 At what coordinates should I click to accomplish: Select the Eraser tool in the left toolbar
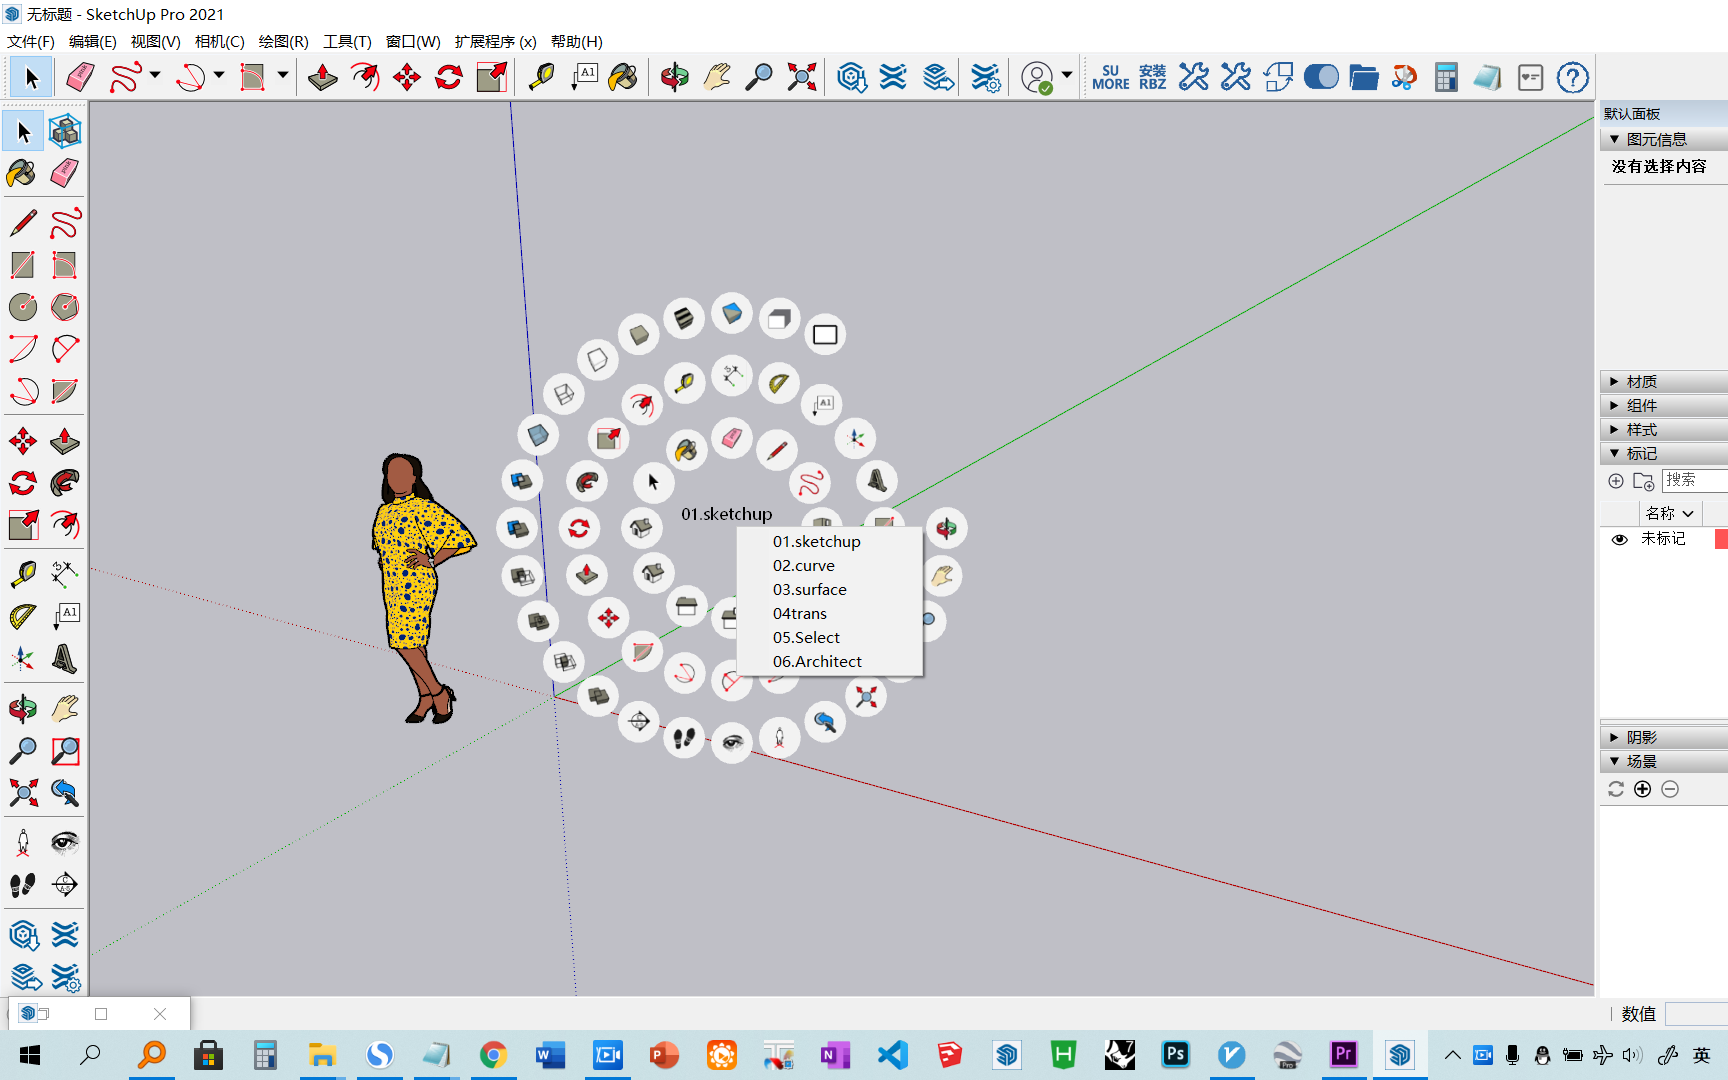64,174
